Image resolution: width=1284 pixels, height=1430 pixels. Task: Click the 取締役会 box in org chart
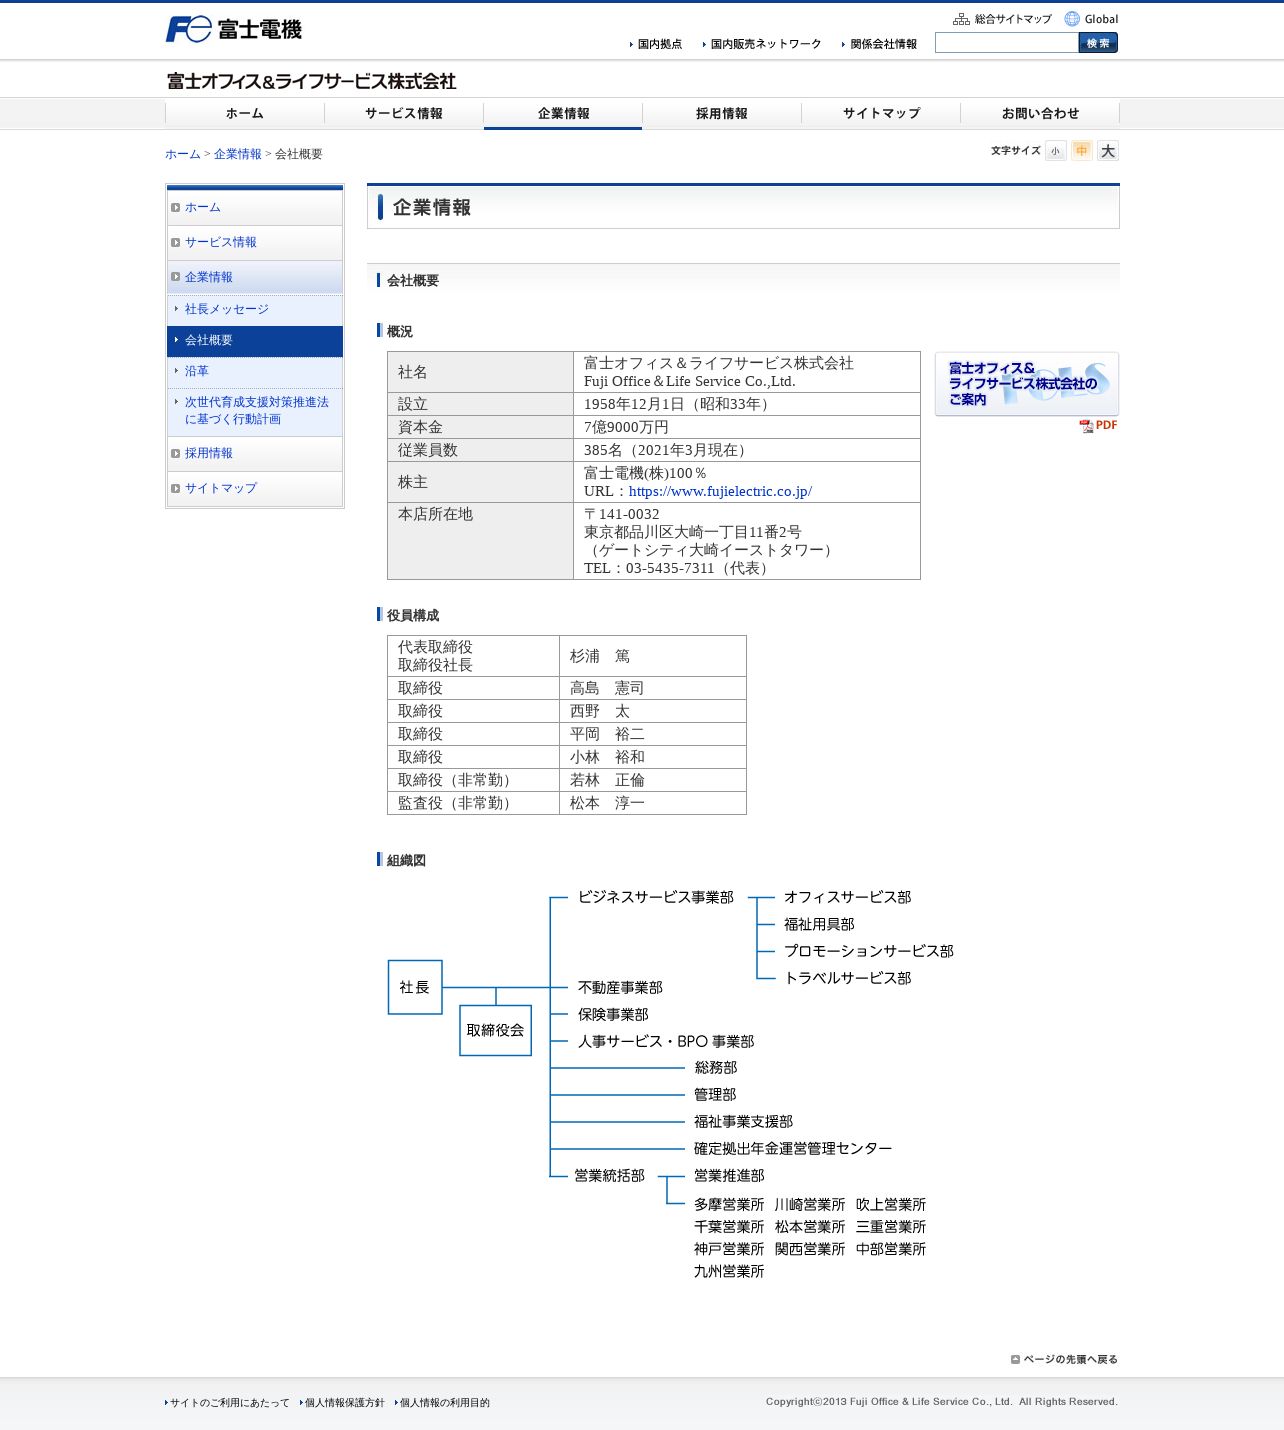495,1031
